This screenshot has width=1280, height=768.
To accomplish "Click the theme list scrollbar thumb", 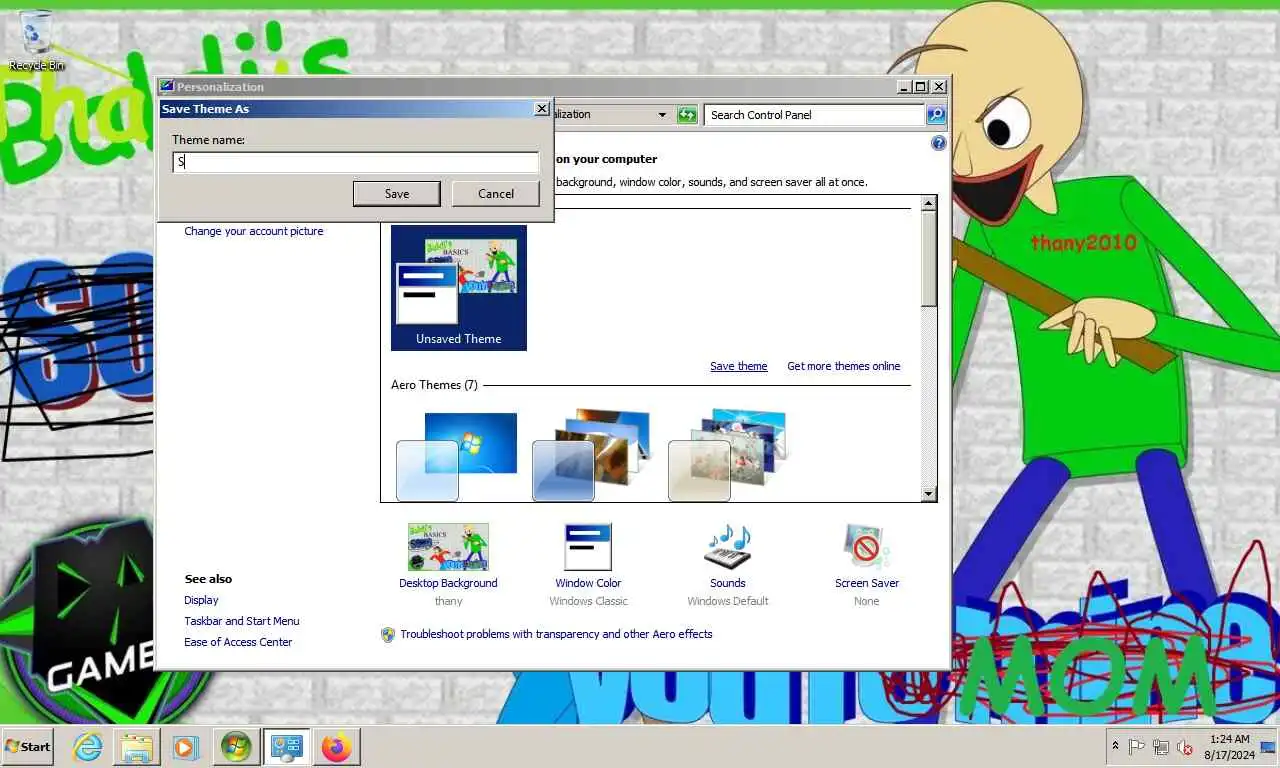I will (x=929, y=258).
